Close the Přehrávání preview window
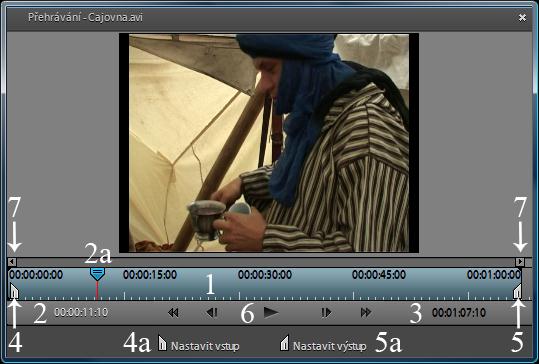The height and width of the screenshot is (364, 539). (522, 17)
